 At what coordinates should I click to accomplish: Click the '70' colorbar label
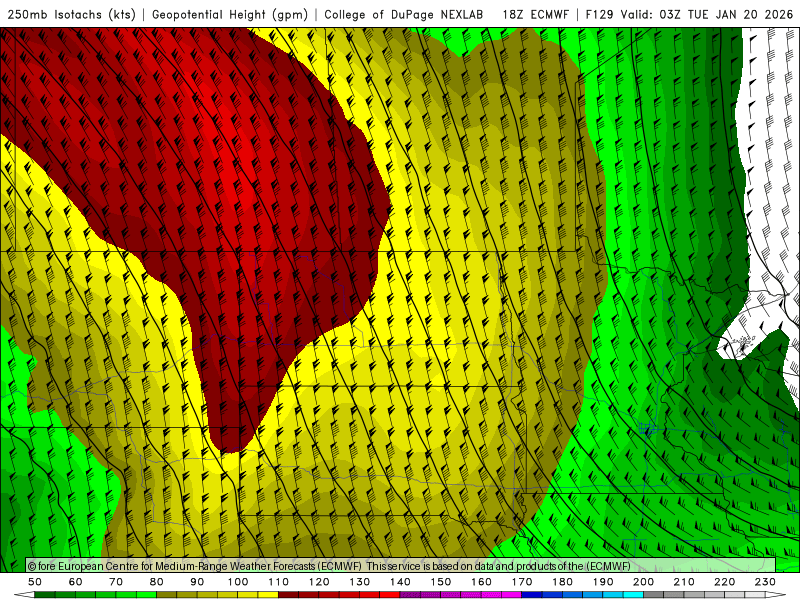pyautogui.click(x=116, y=582)
